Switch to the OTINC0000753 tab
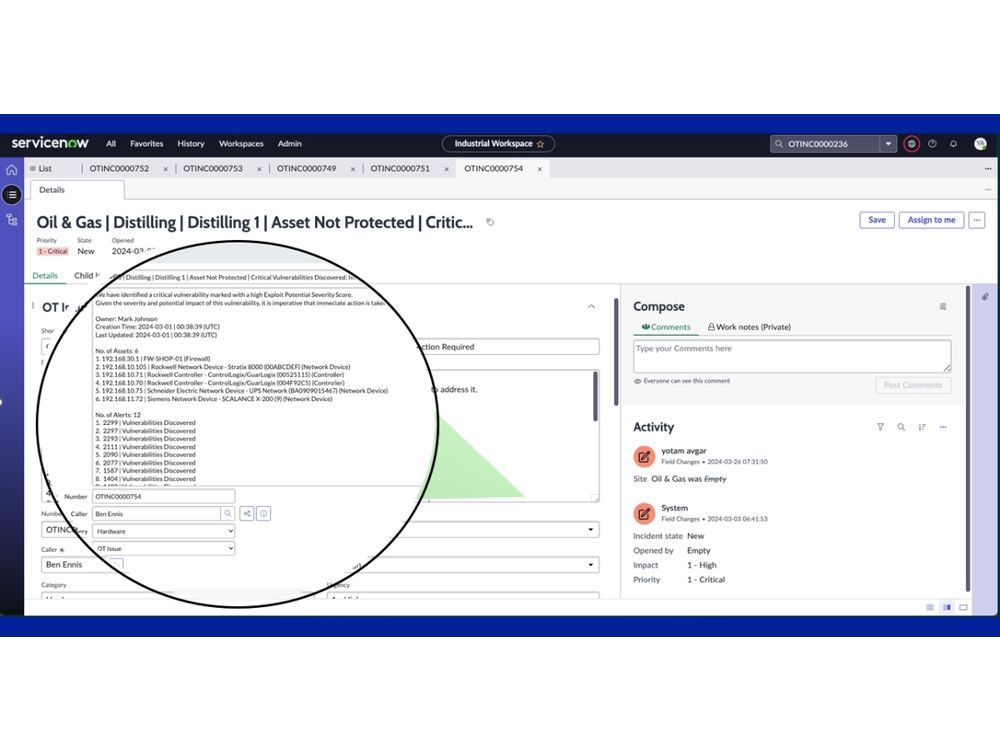This screenshot has width=1000, height=750. click(x=212, y=169)
